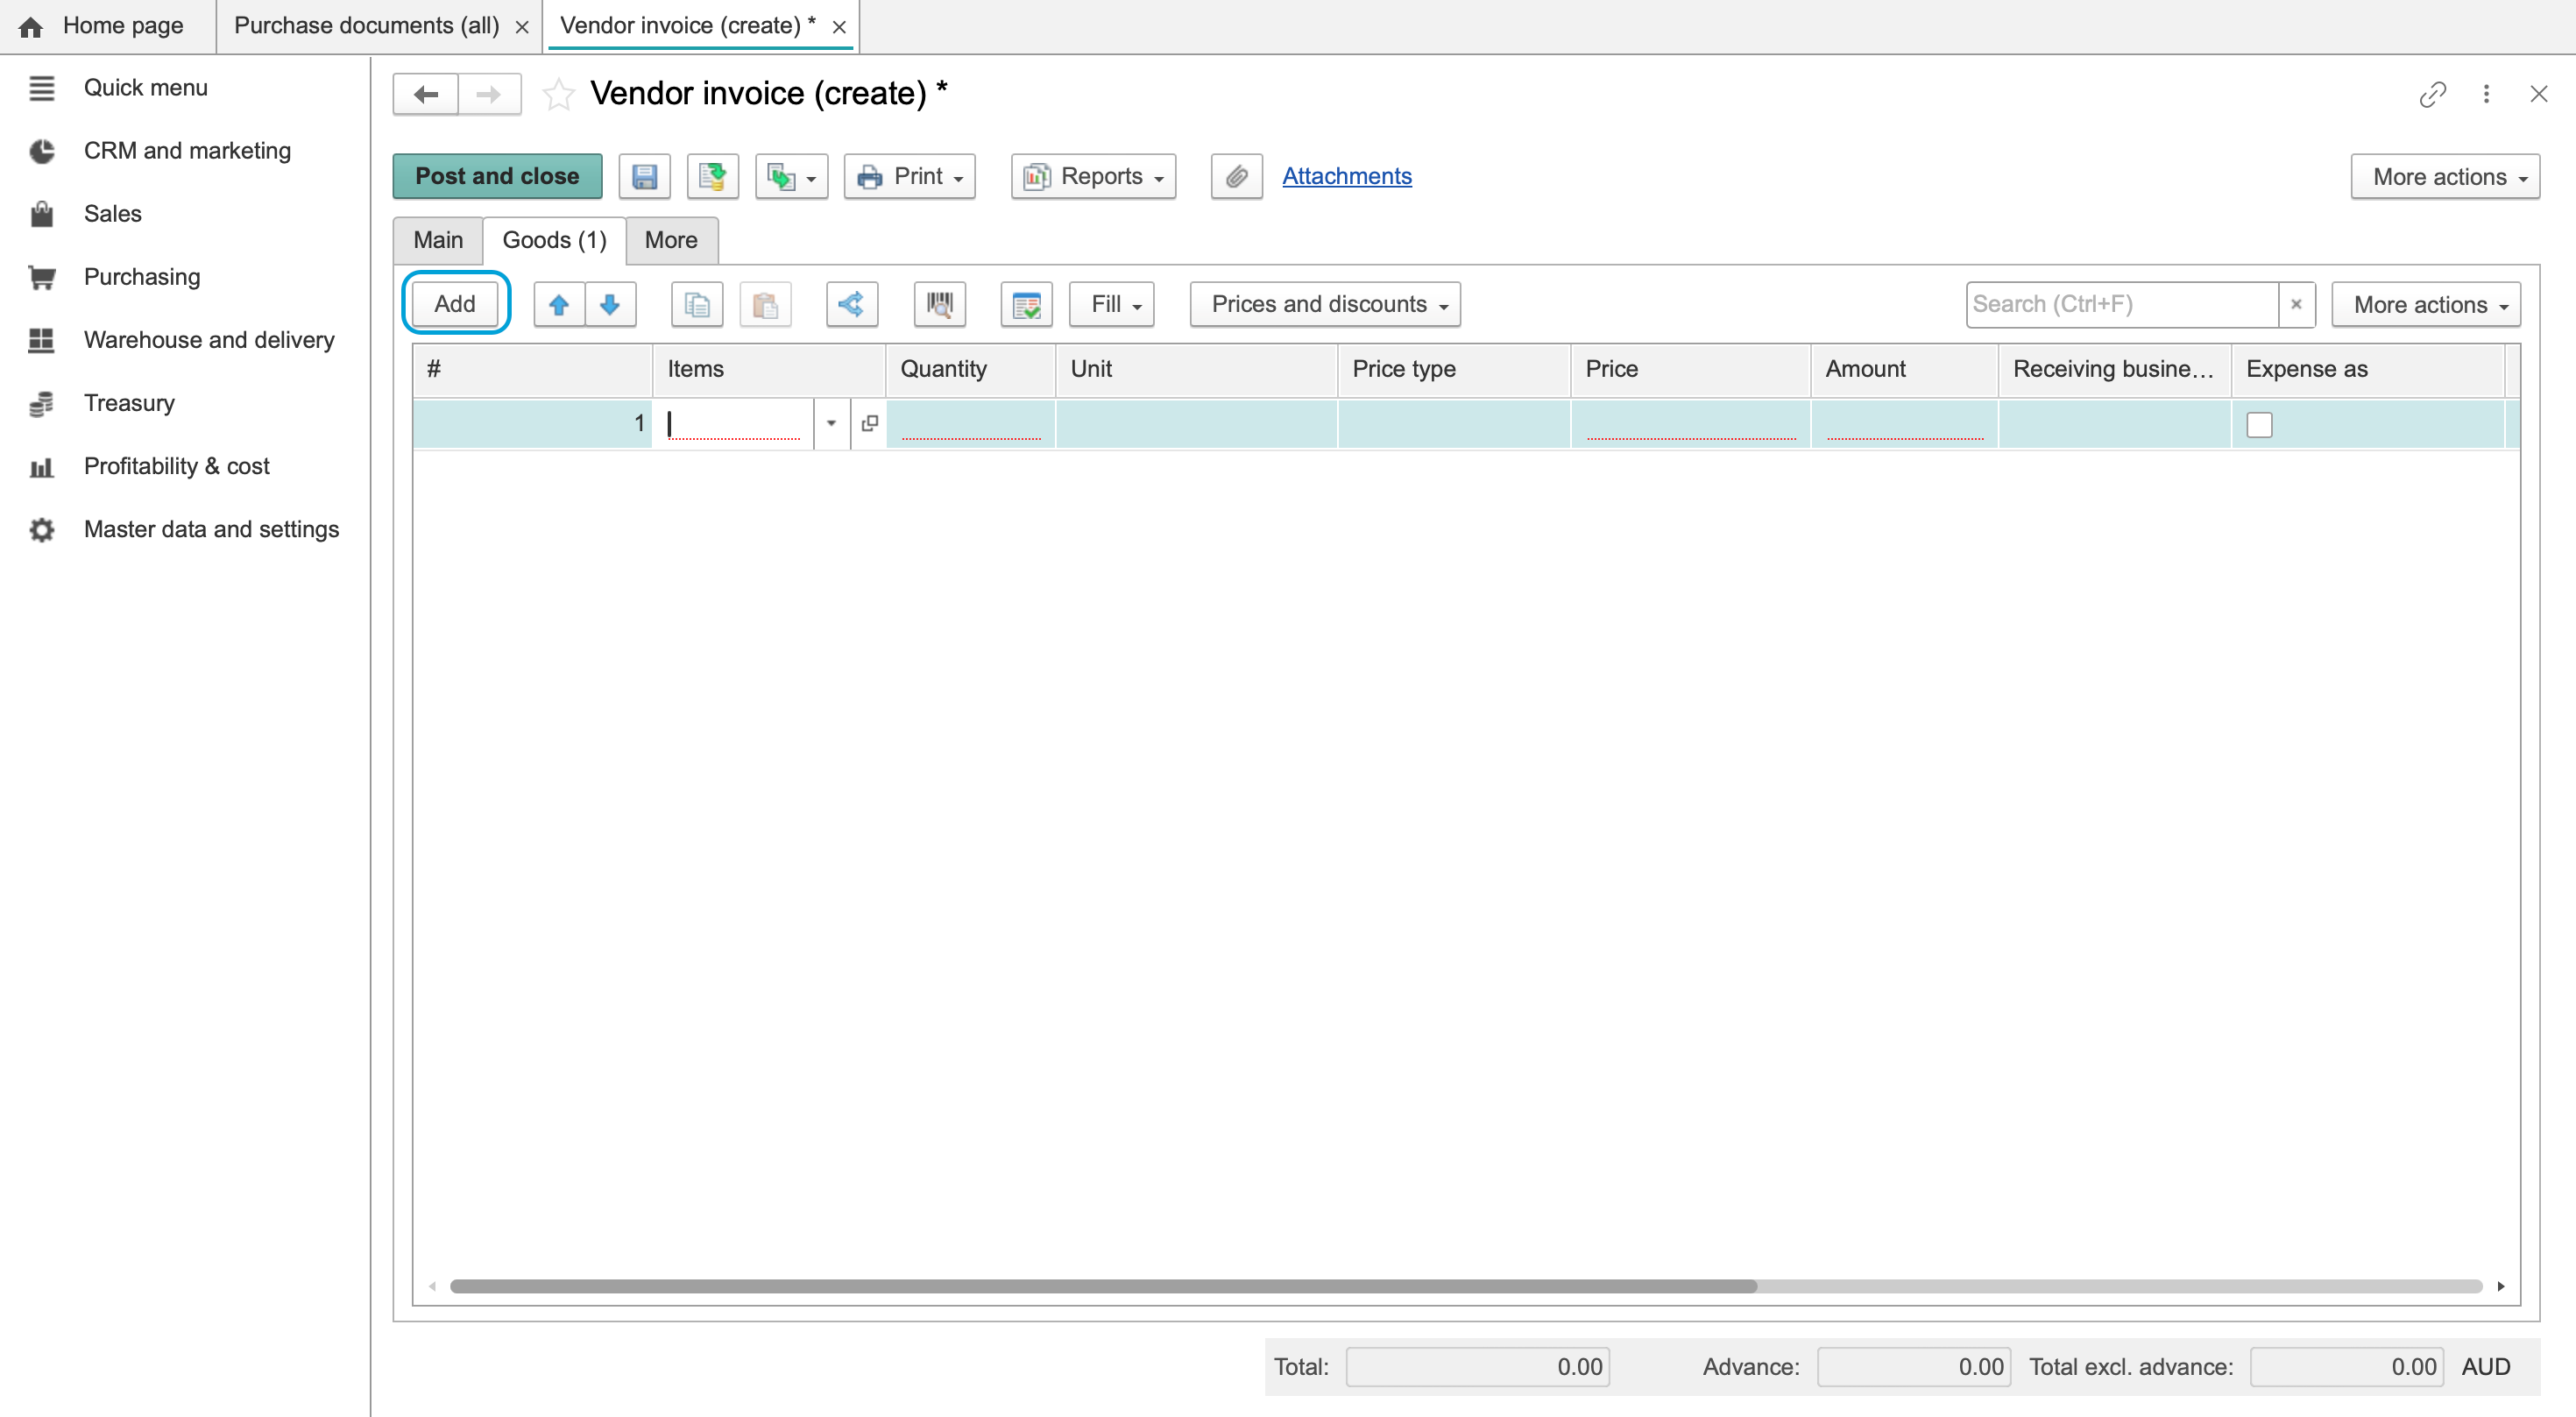Click the Paste rows icon
This screenshot has width=2576, height=1417.
tap(765, 304)
